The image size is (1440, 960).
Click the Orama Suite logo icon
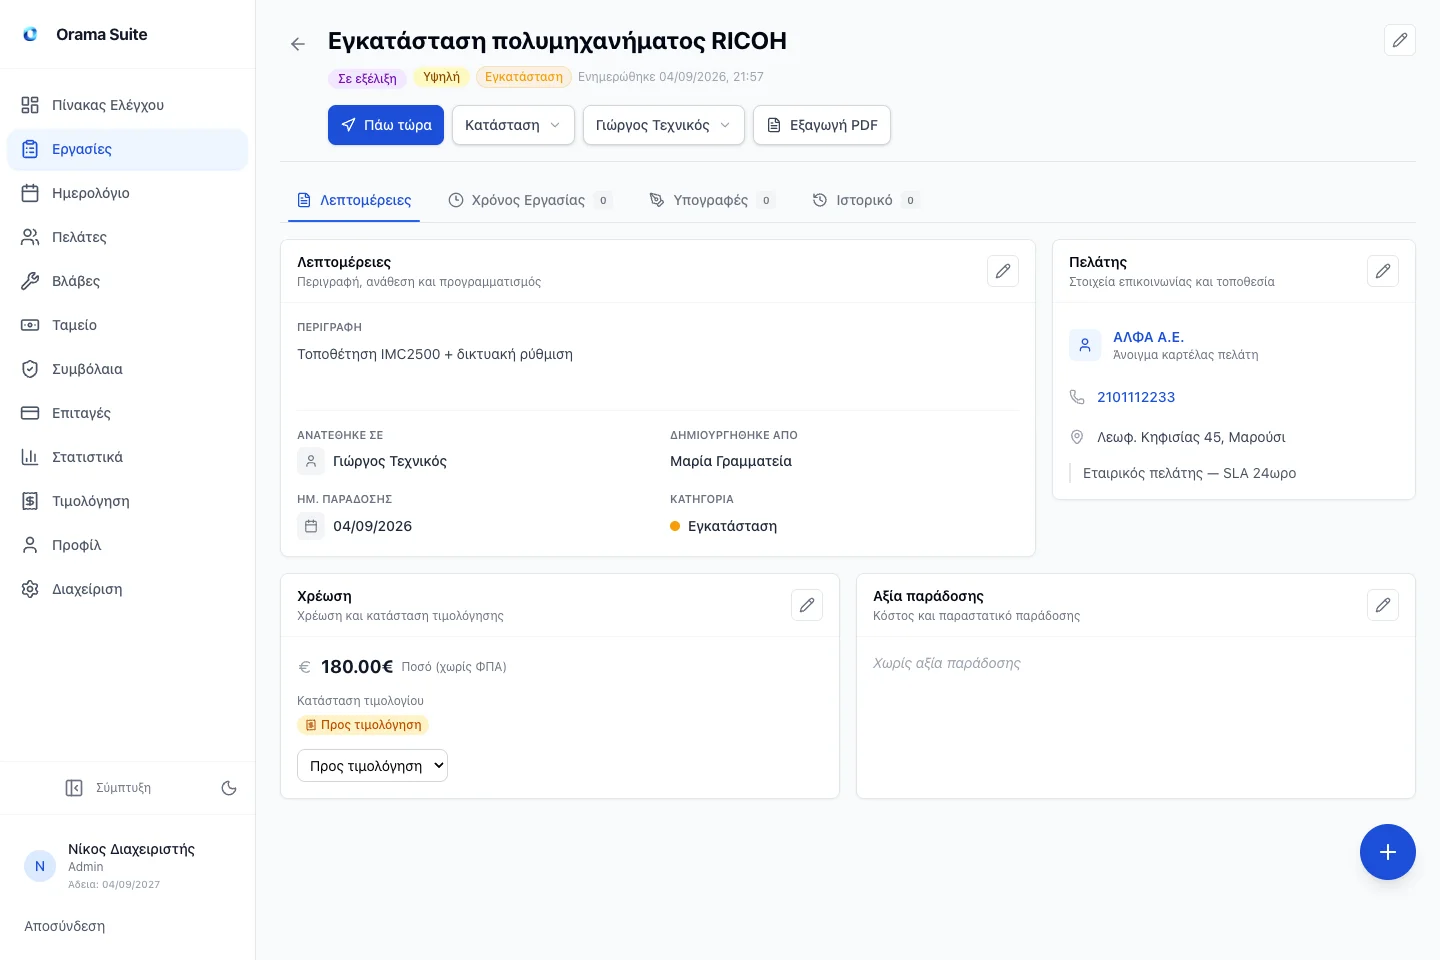tap(30, 34)
